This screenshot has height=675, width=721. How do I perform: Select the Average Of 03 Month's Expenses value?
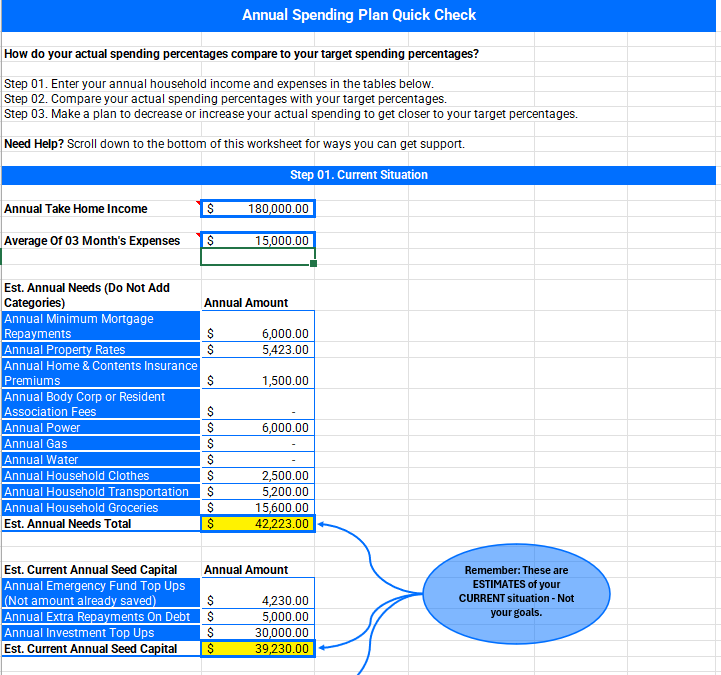(x=258, y=241)
